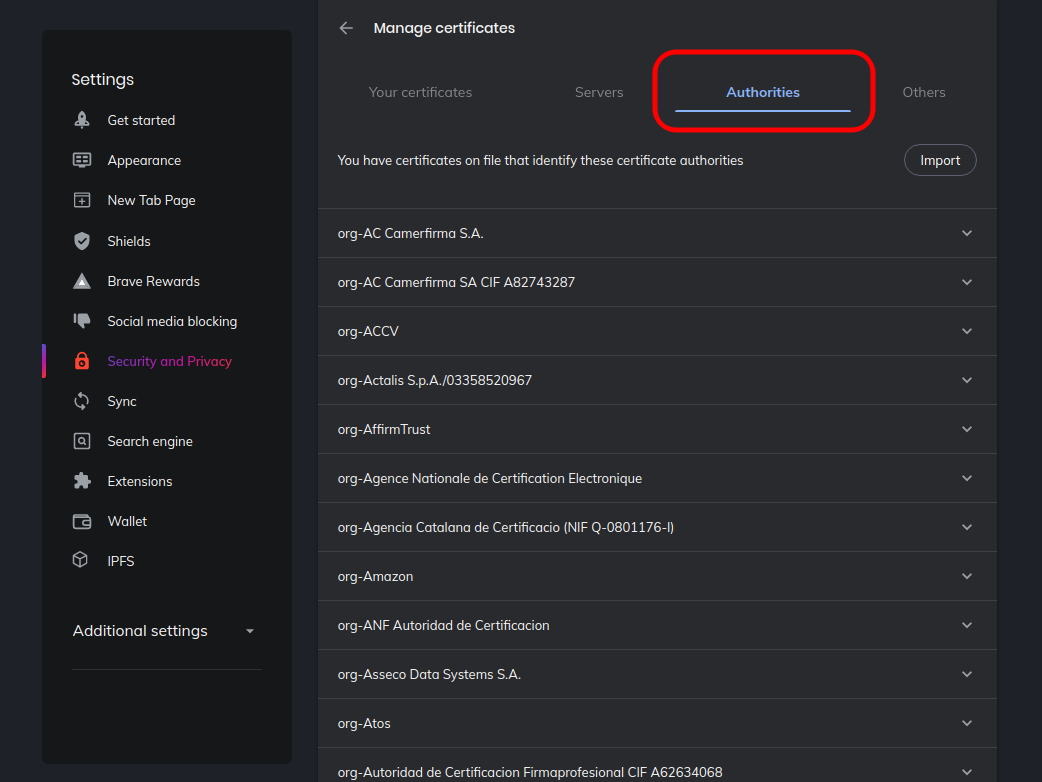Image resolution: width=1042 pixels, height=782 pixels.
Task: Click the Appearance icon in sidebar
Action: pos(82,160)
